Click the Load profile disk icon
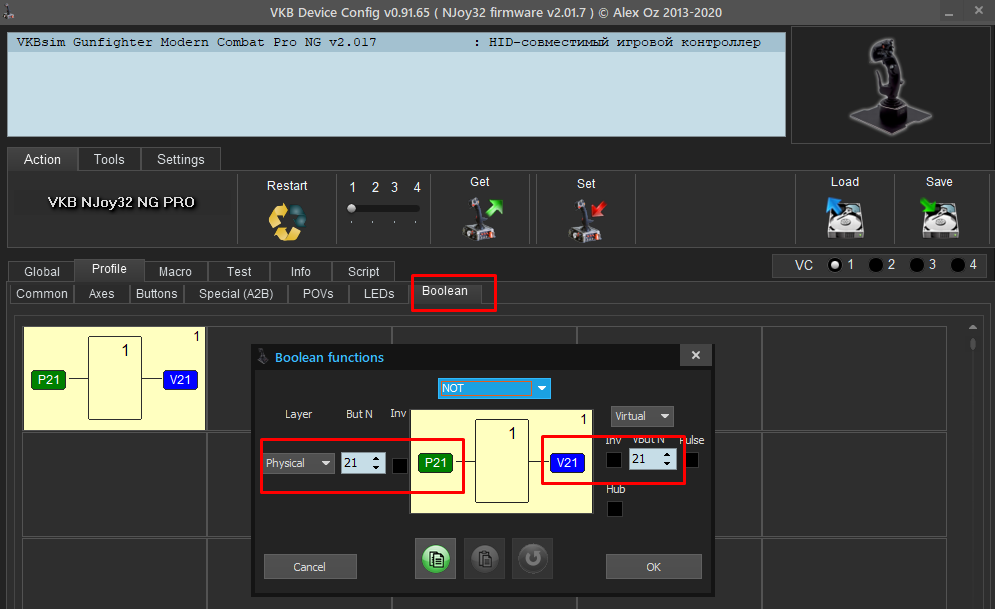Viewport: 995px width, 609px height. [x=845, y=218]
